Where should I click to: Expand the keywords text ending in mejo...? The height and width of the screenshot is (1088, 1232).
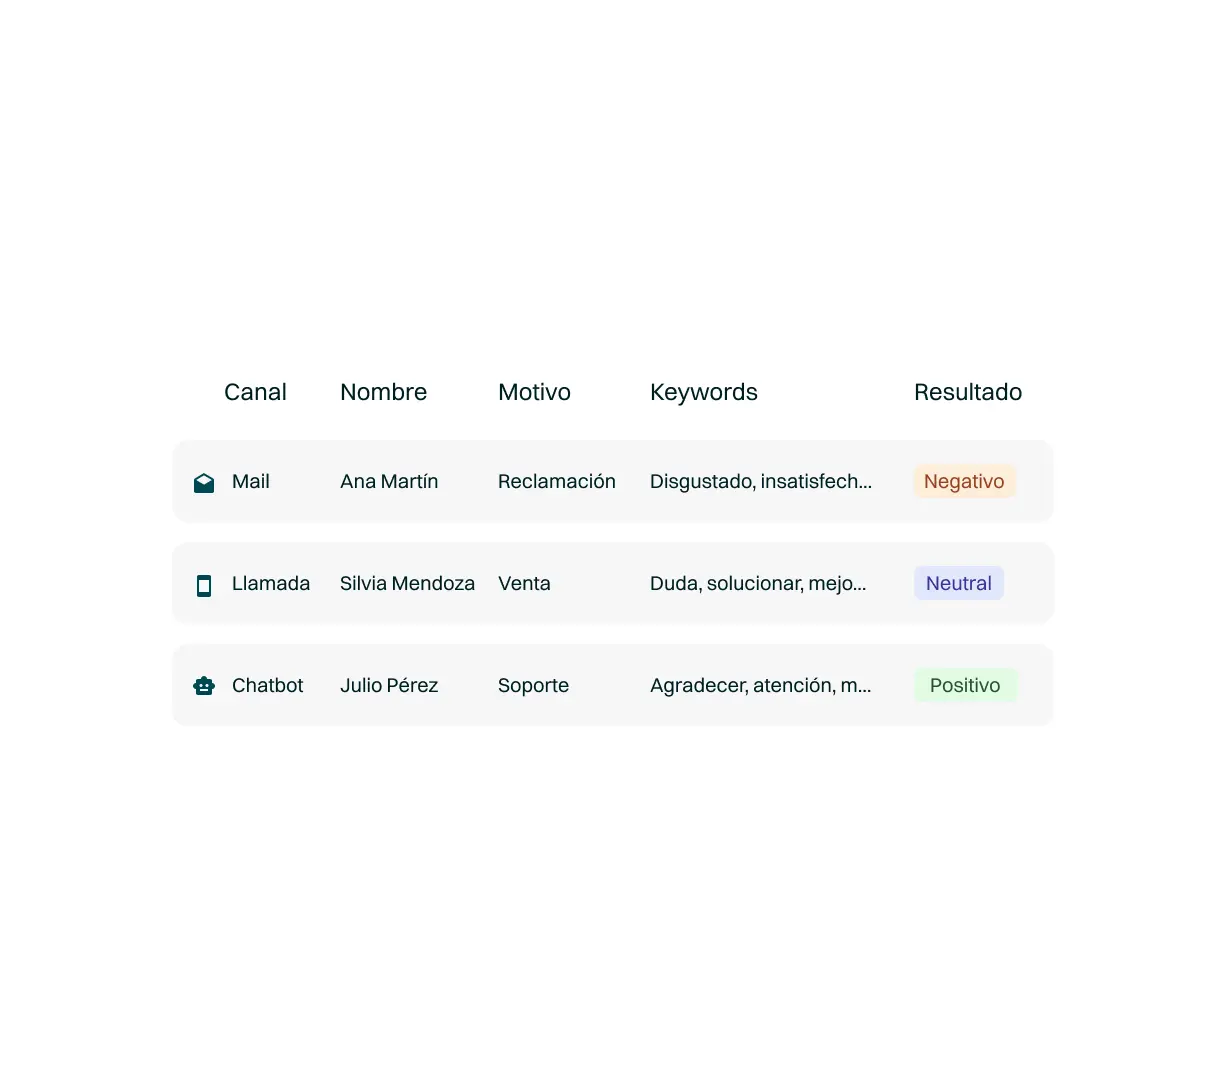coord(760,583)
